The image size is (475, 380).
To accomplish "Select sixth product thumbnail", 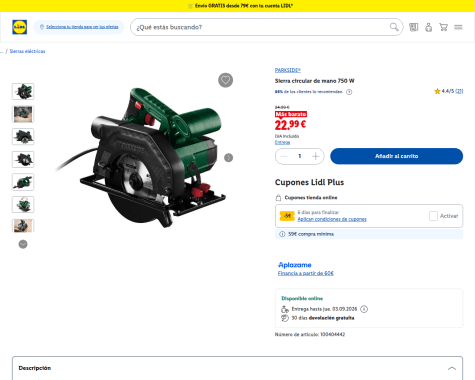I will [x=23, y=205].
